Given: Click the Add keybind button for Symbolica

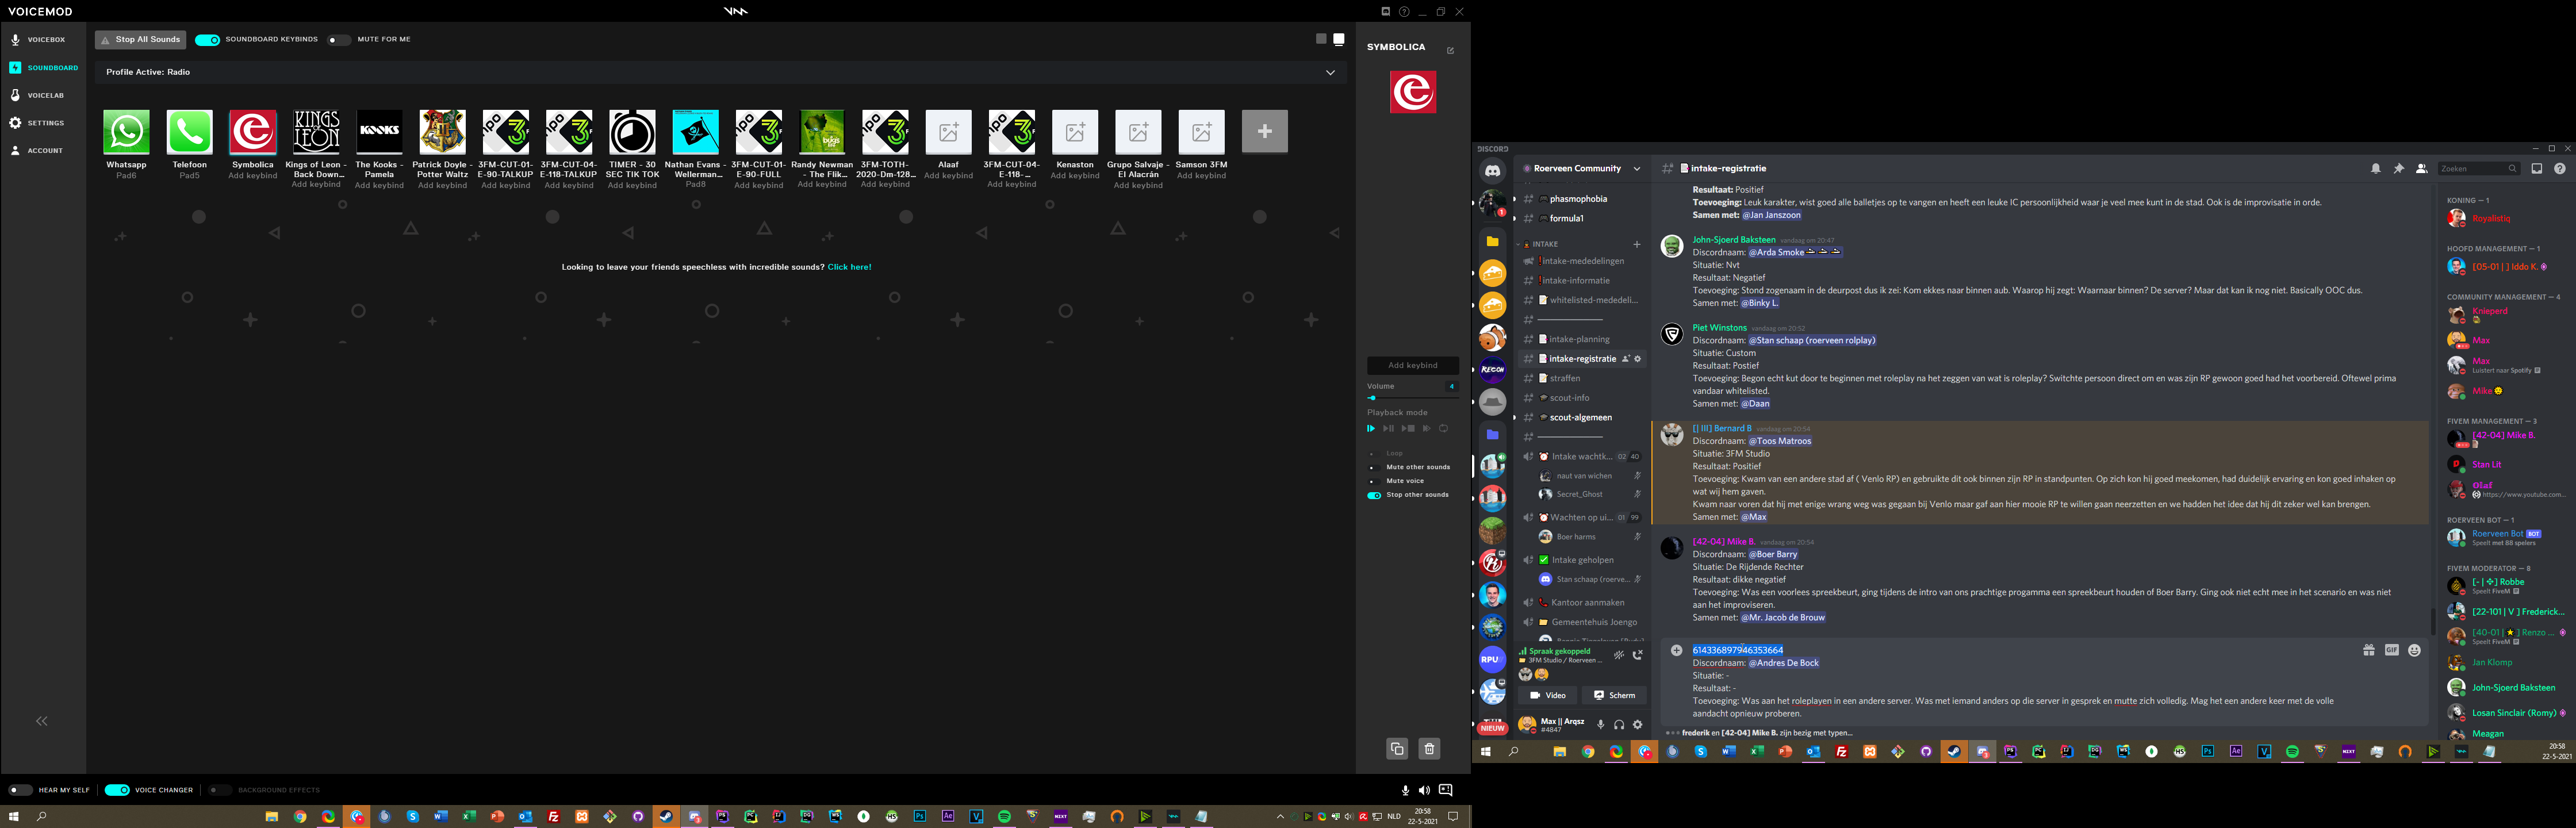Looking at the screenshot, I should click(x=1412, y=365).
